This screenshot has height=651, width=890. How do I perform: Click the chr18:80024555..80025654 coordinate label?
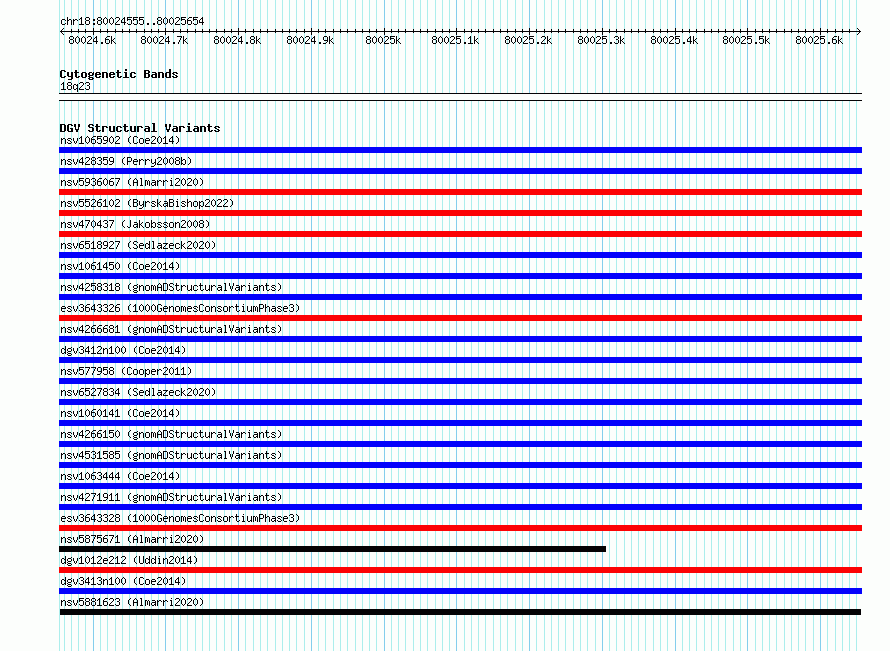point(132,21)
